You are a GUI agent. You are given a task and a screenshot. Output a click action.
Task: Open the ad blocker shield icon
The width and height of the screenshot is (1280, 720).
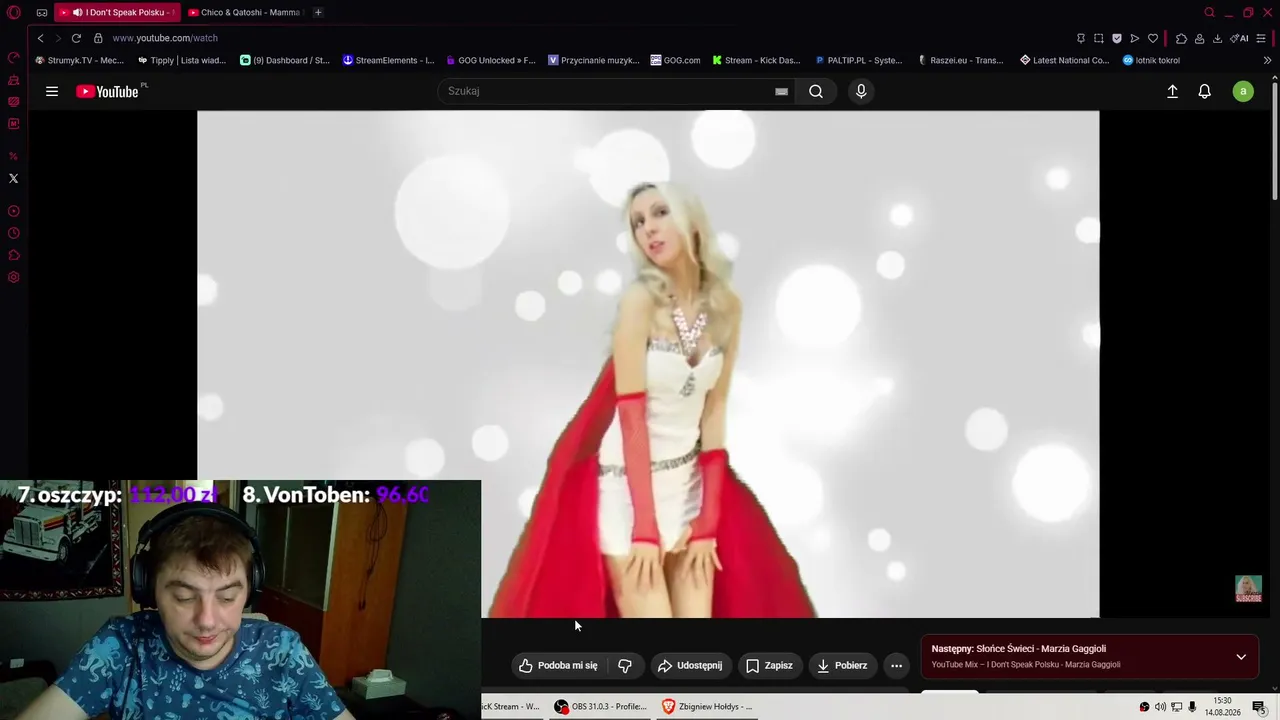point(1117,38)
